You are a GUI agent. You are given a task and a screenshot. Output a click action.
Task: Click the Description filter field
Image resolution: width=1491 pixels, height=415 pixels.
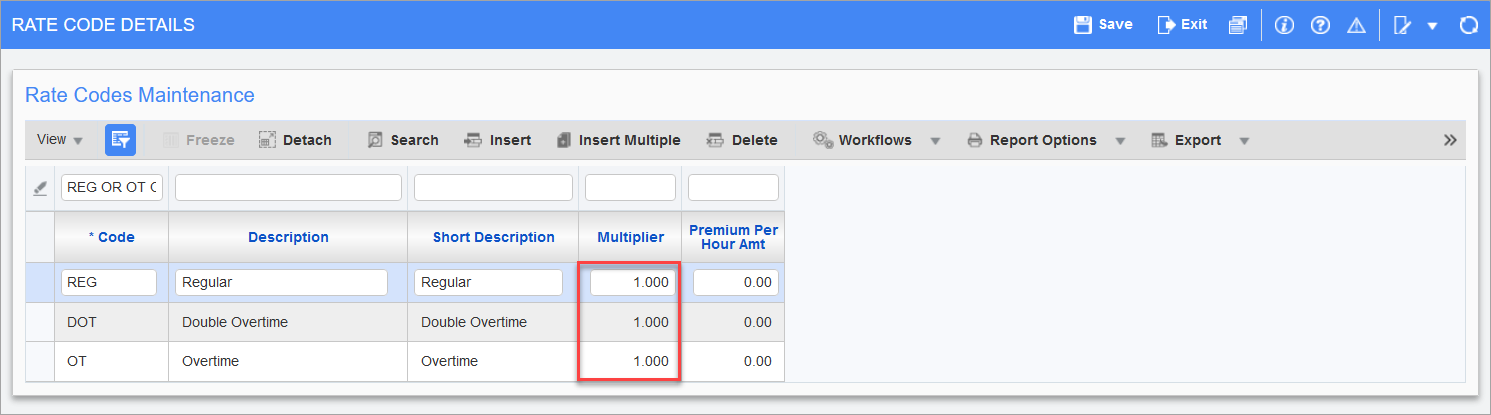point(288,188)
